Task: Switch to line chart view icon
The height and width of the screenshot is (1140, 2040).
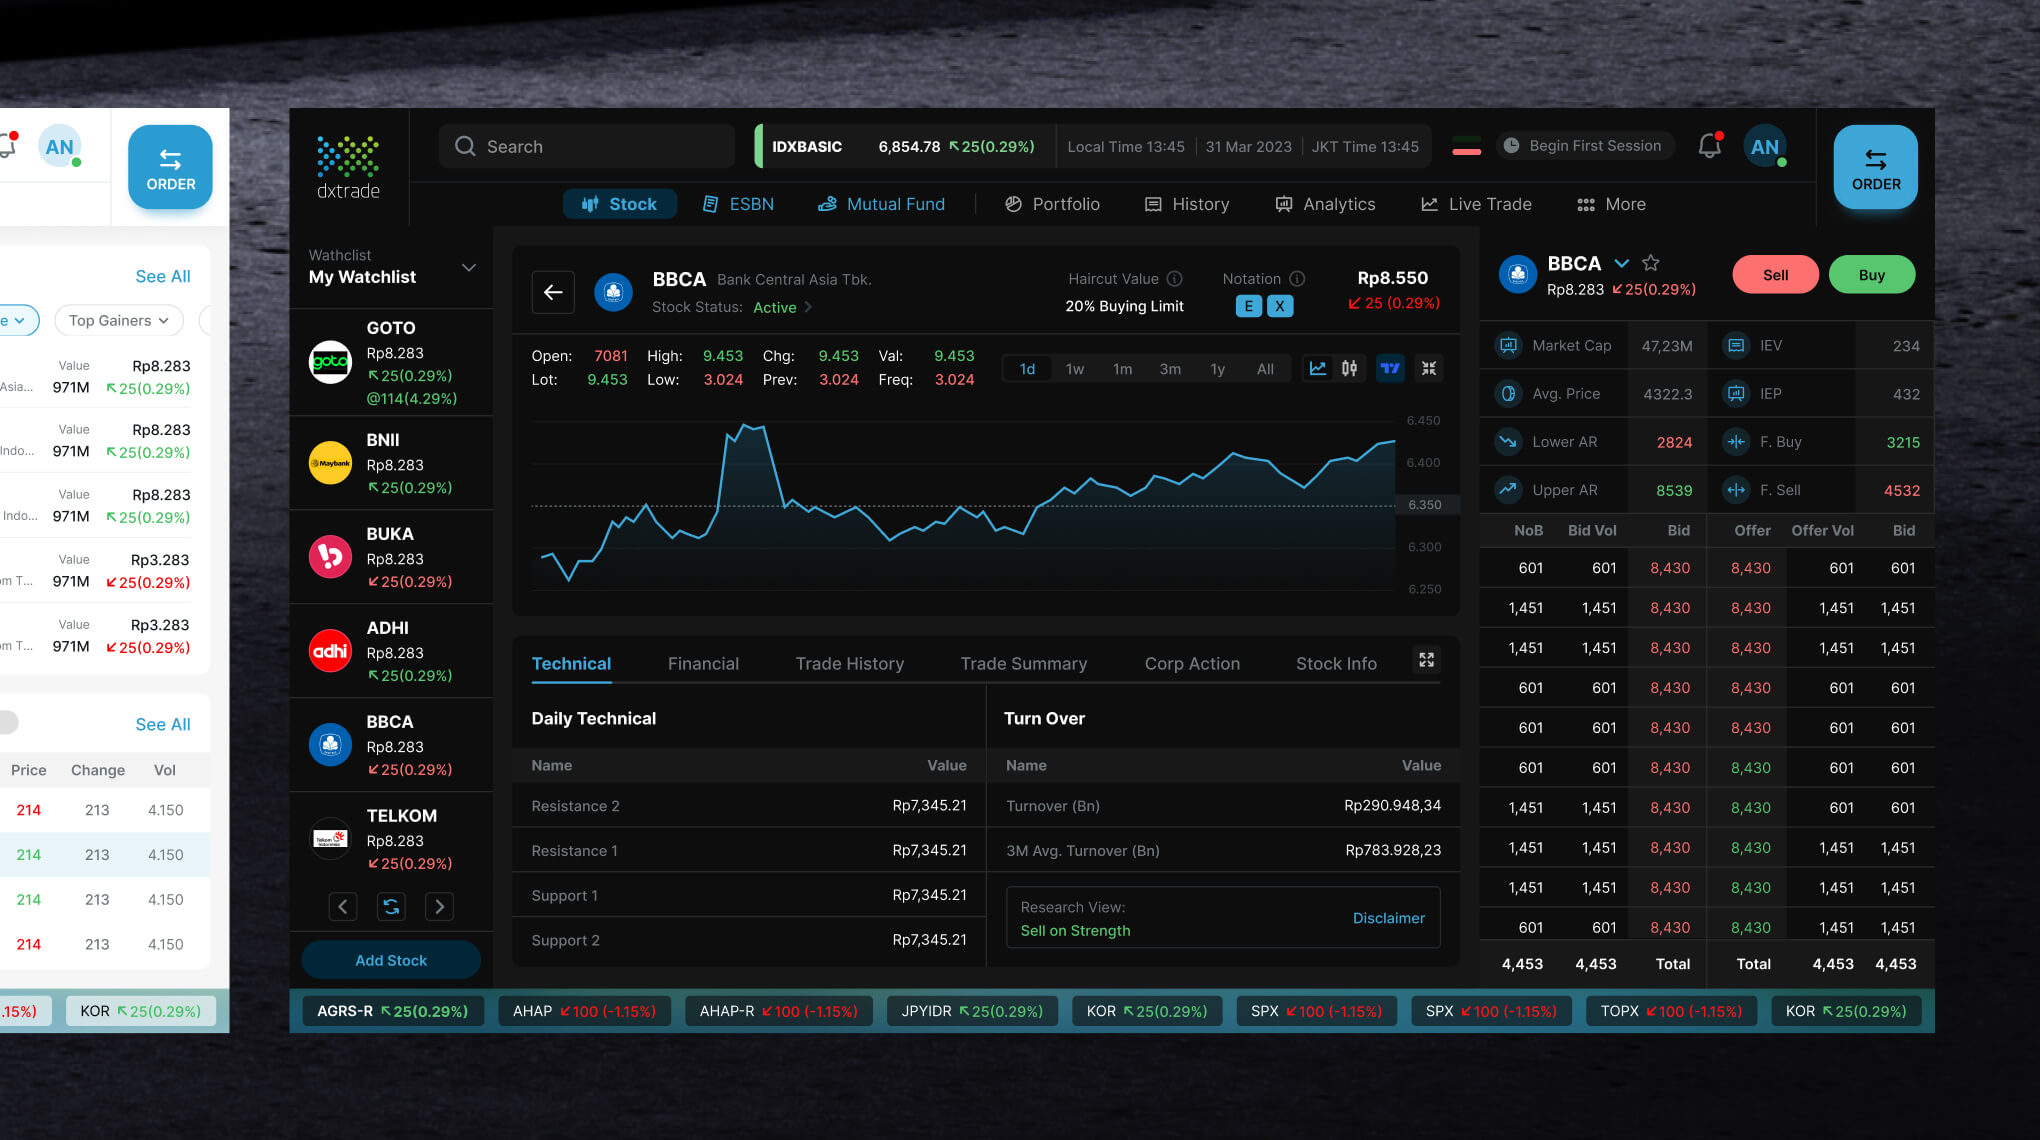Action: pos(1318,368)
